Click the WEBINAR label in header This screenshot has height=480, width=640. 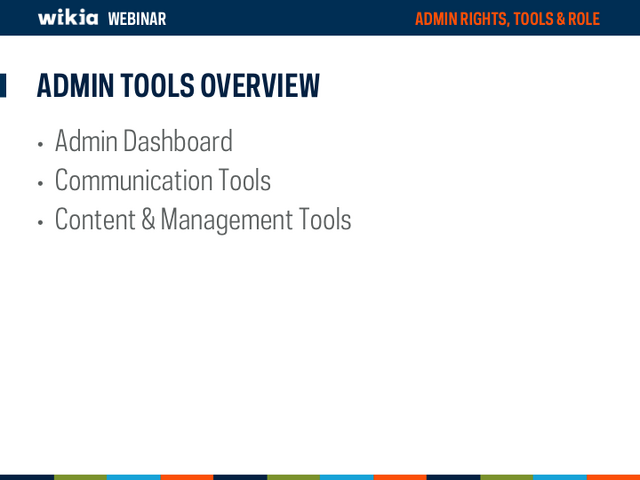point(137,19)
